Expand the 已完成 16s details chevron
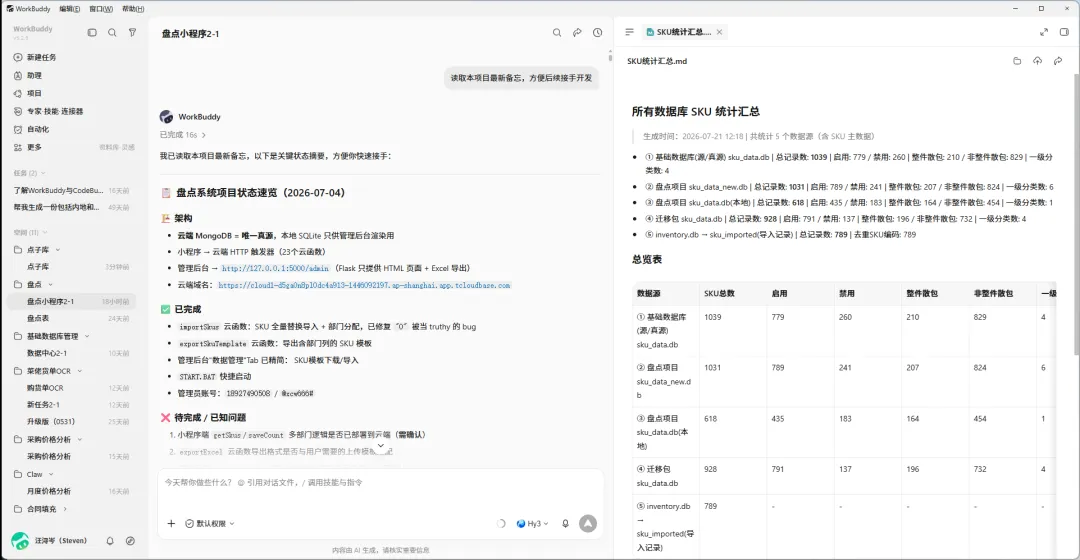 (204, 135)
